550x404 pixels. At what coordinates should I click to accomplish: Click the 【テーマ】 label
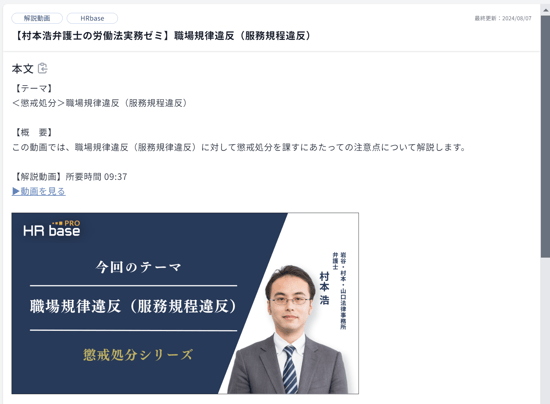[33, 88]
